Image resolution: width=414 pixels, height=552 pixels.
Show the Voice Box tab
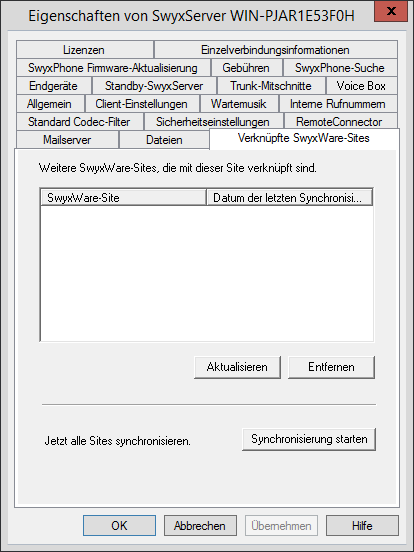(x=362, y=86)
